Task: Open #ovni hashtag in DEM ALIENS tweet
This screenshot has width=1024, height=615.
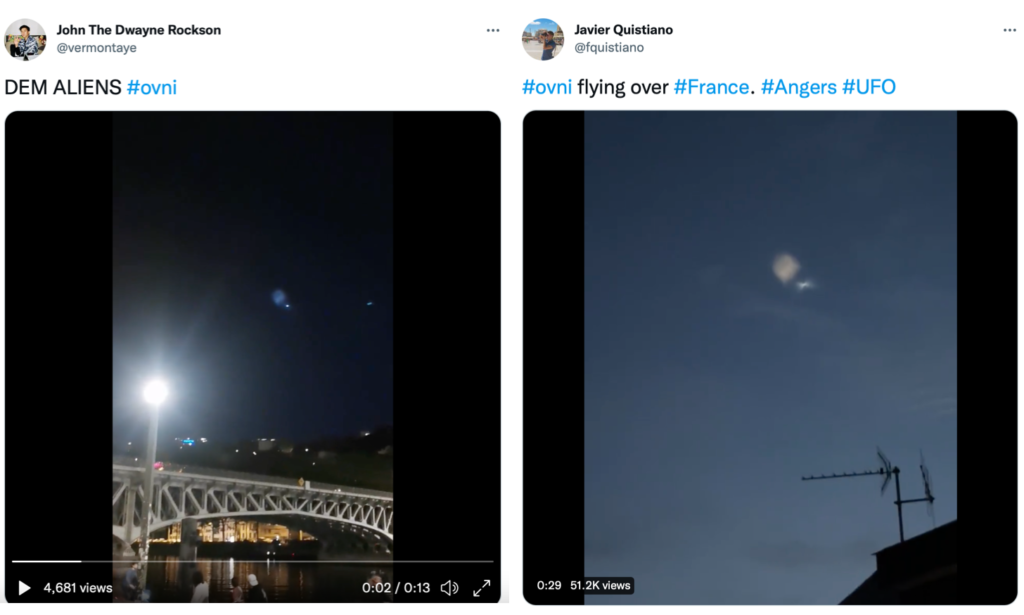Action: click(152, 87)
